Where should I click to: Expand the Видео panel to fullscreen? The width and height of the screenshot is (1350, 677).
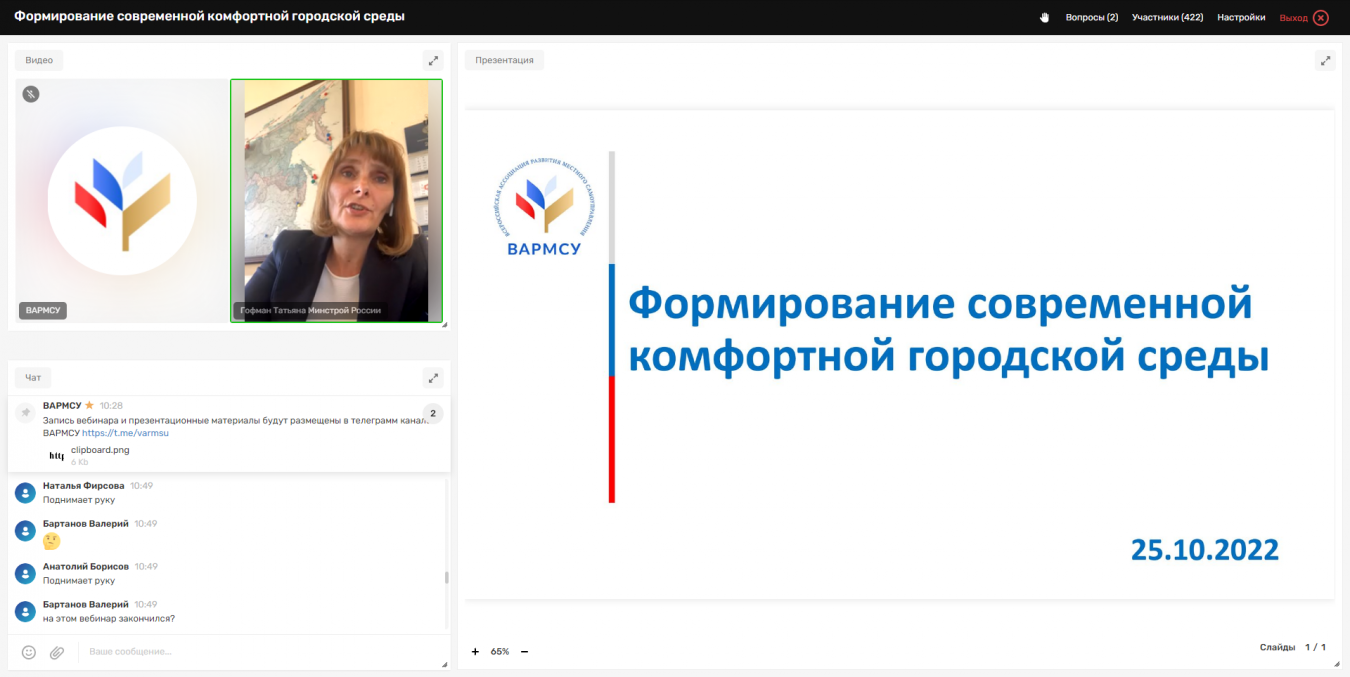pyautogui.click(x=432, y=60)
